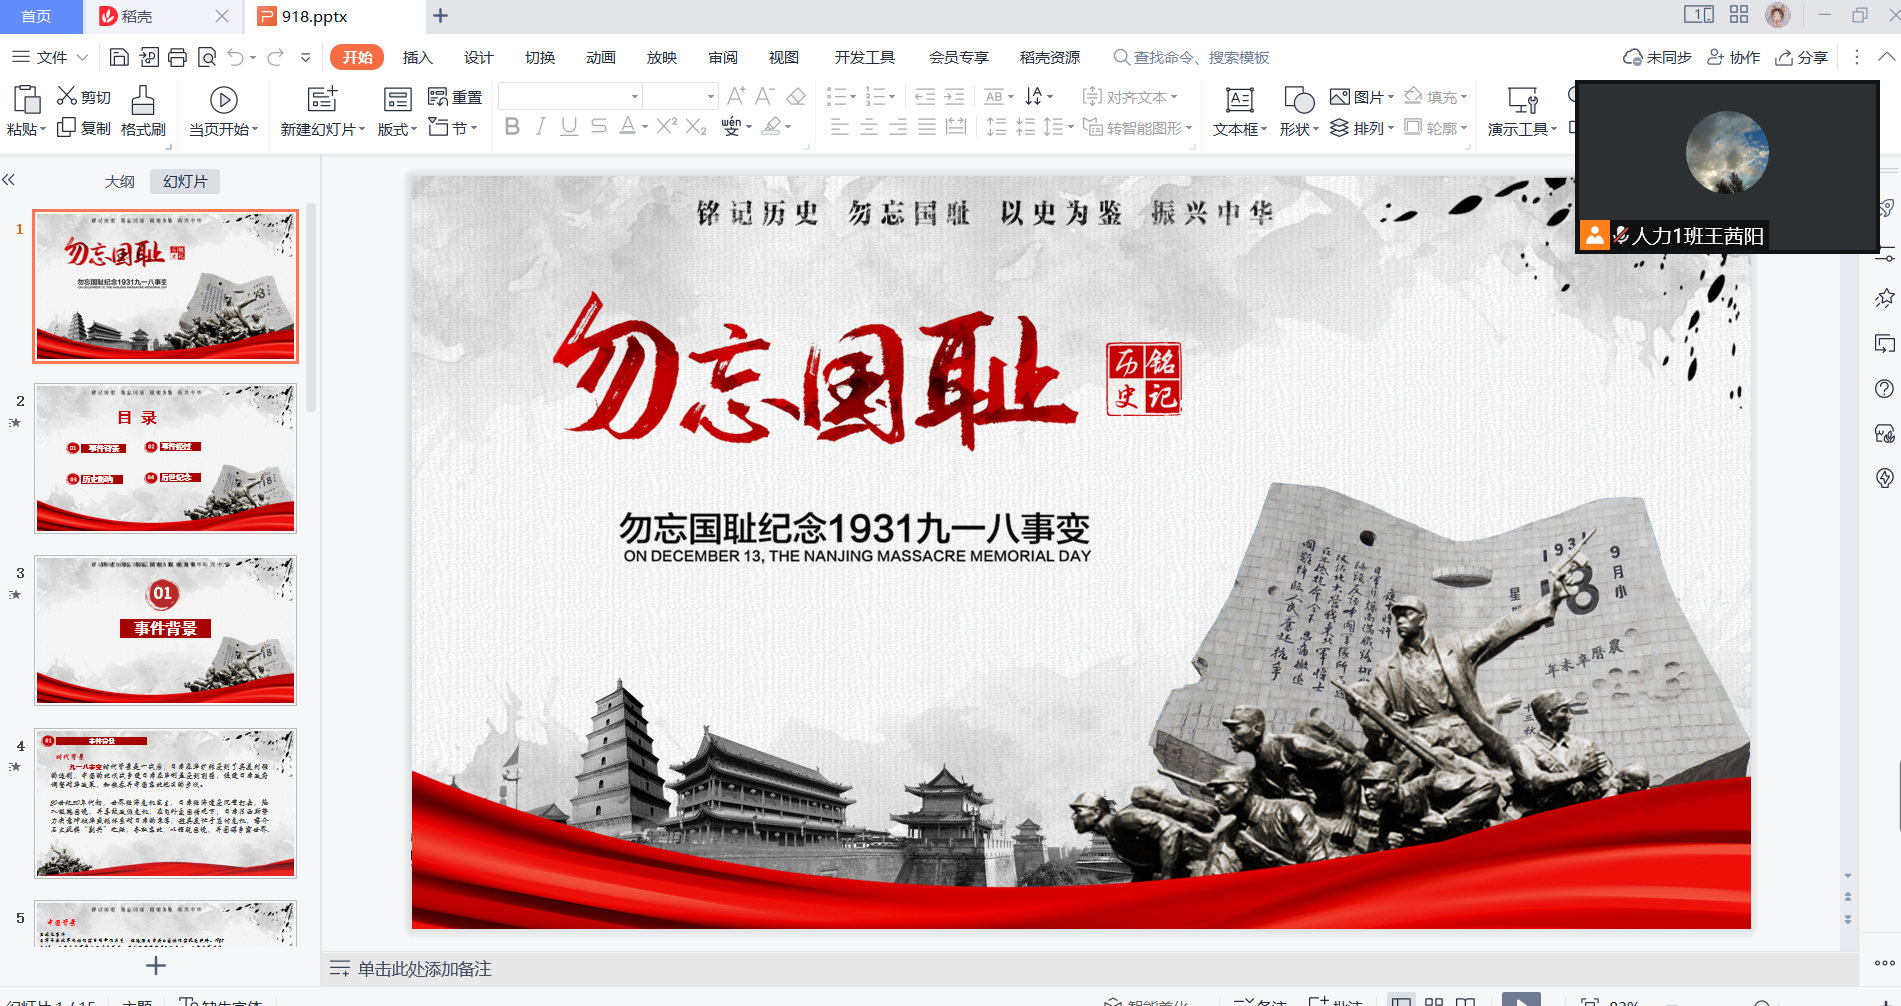The height and width of the screenshot is (1006, 1901).
Task: Toggle bold formatting
Action: tap(512, 127)
